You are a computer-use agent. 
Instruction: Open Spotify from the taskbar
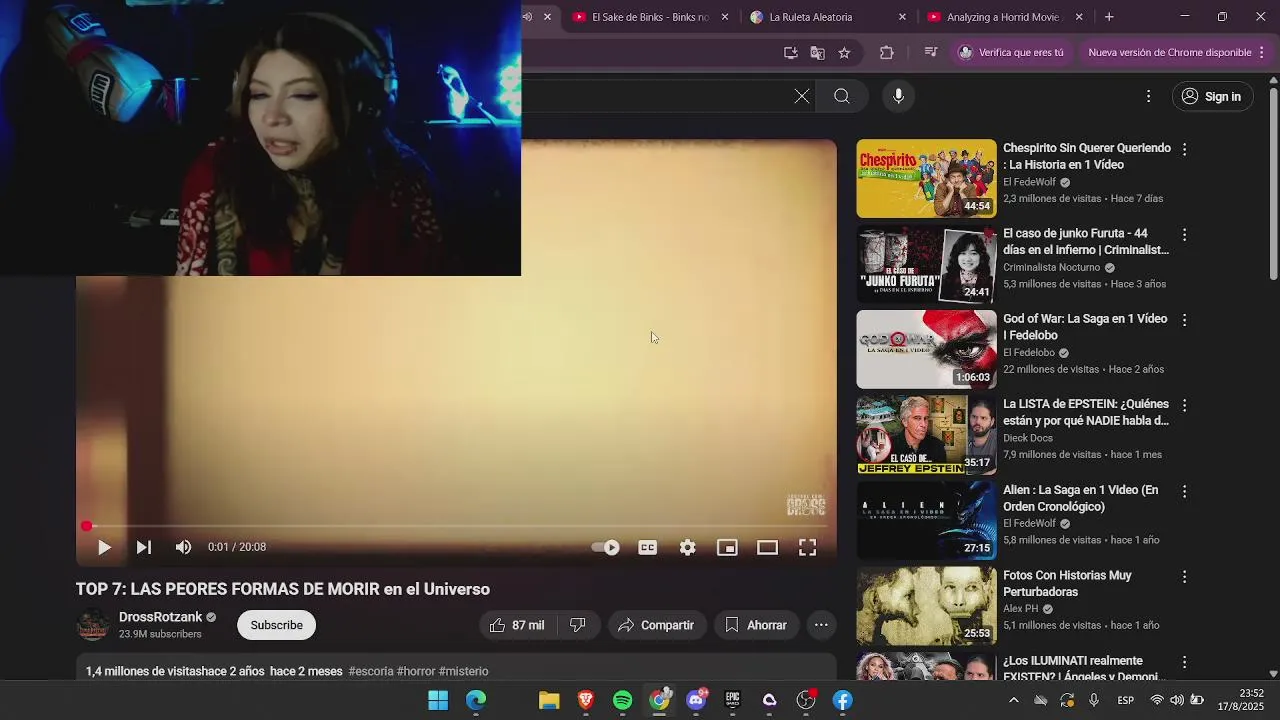622,700
